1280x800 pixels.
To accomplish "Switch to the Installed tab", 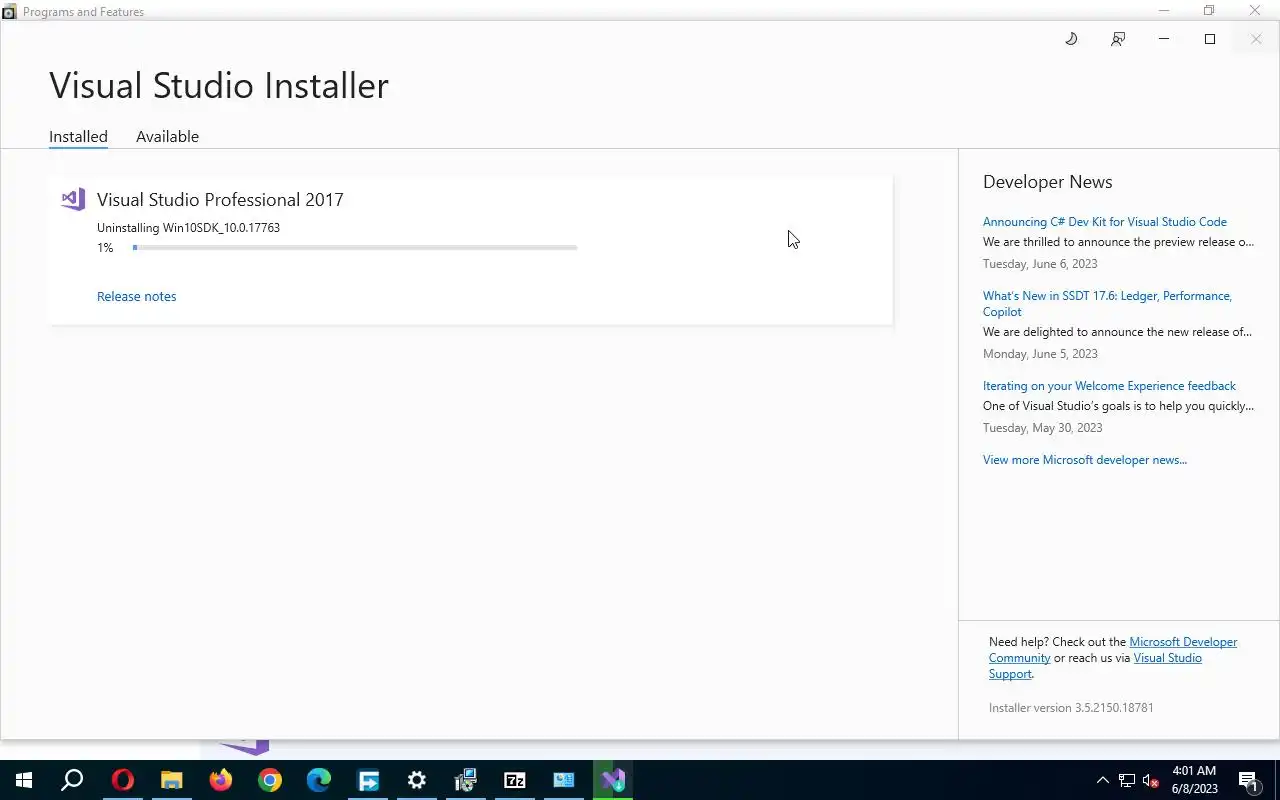I will coord(78,137).
